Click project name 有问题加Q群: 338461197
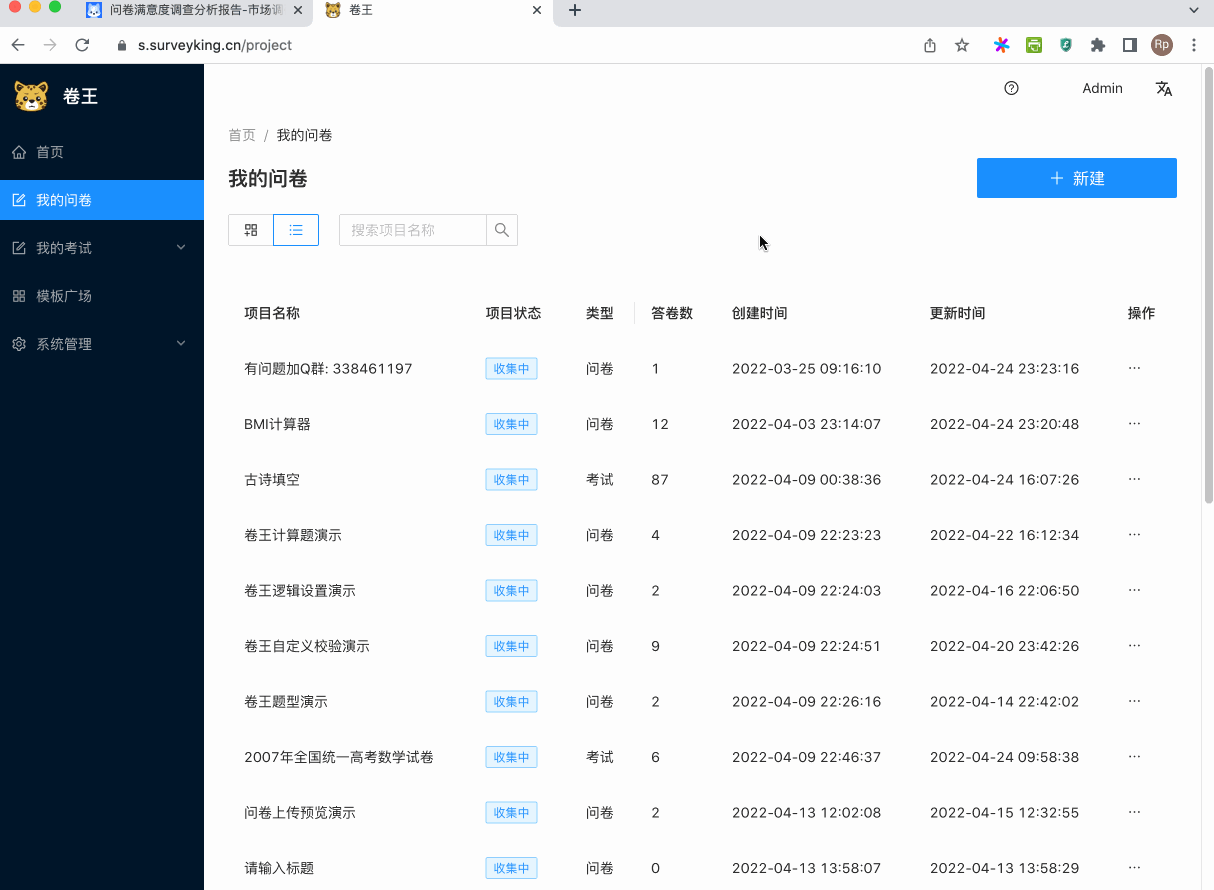 coord(328,369)
